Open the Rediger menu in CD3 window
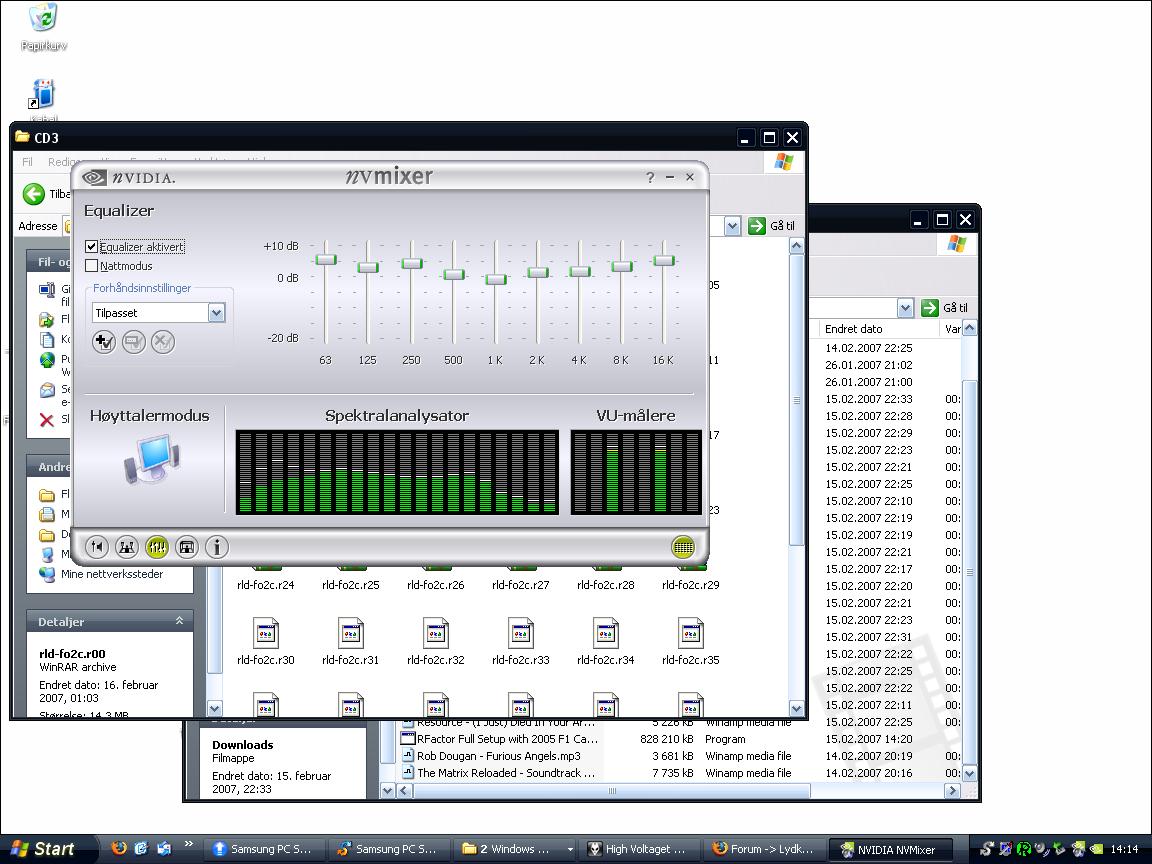 (63, 162)
